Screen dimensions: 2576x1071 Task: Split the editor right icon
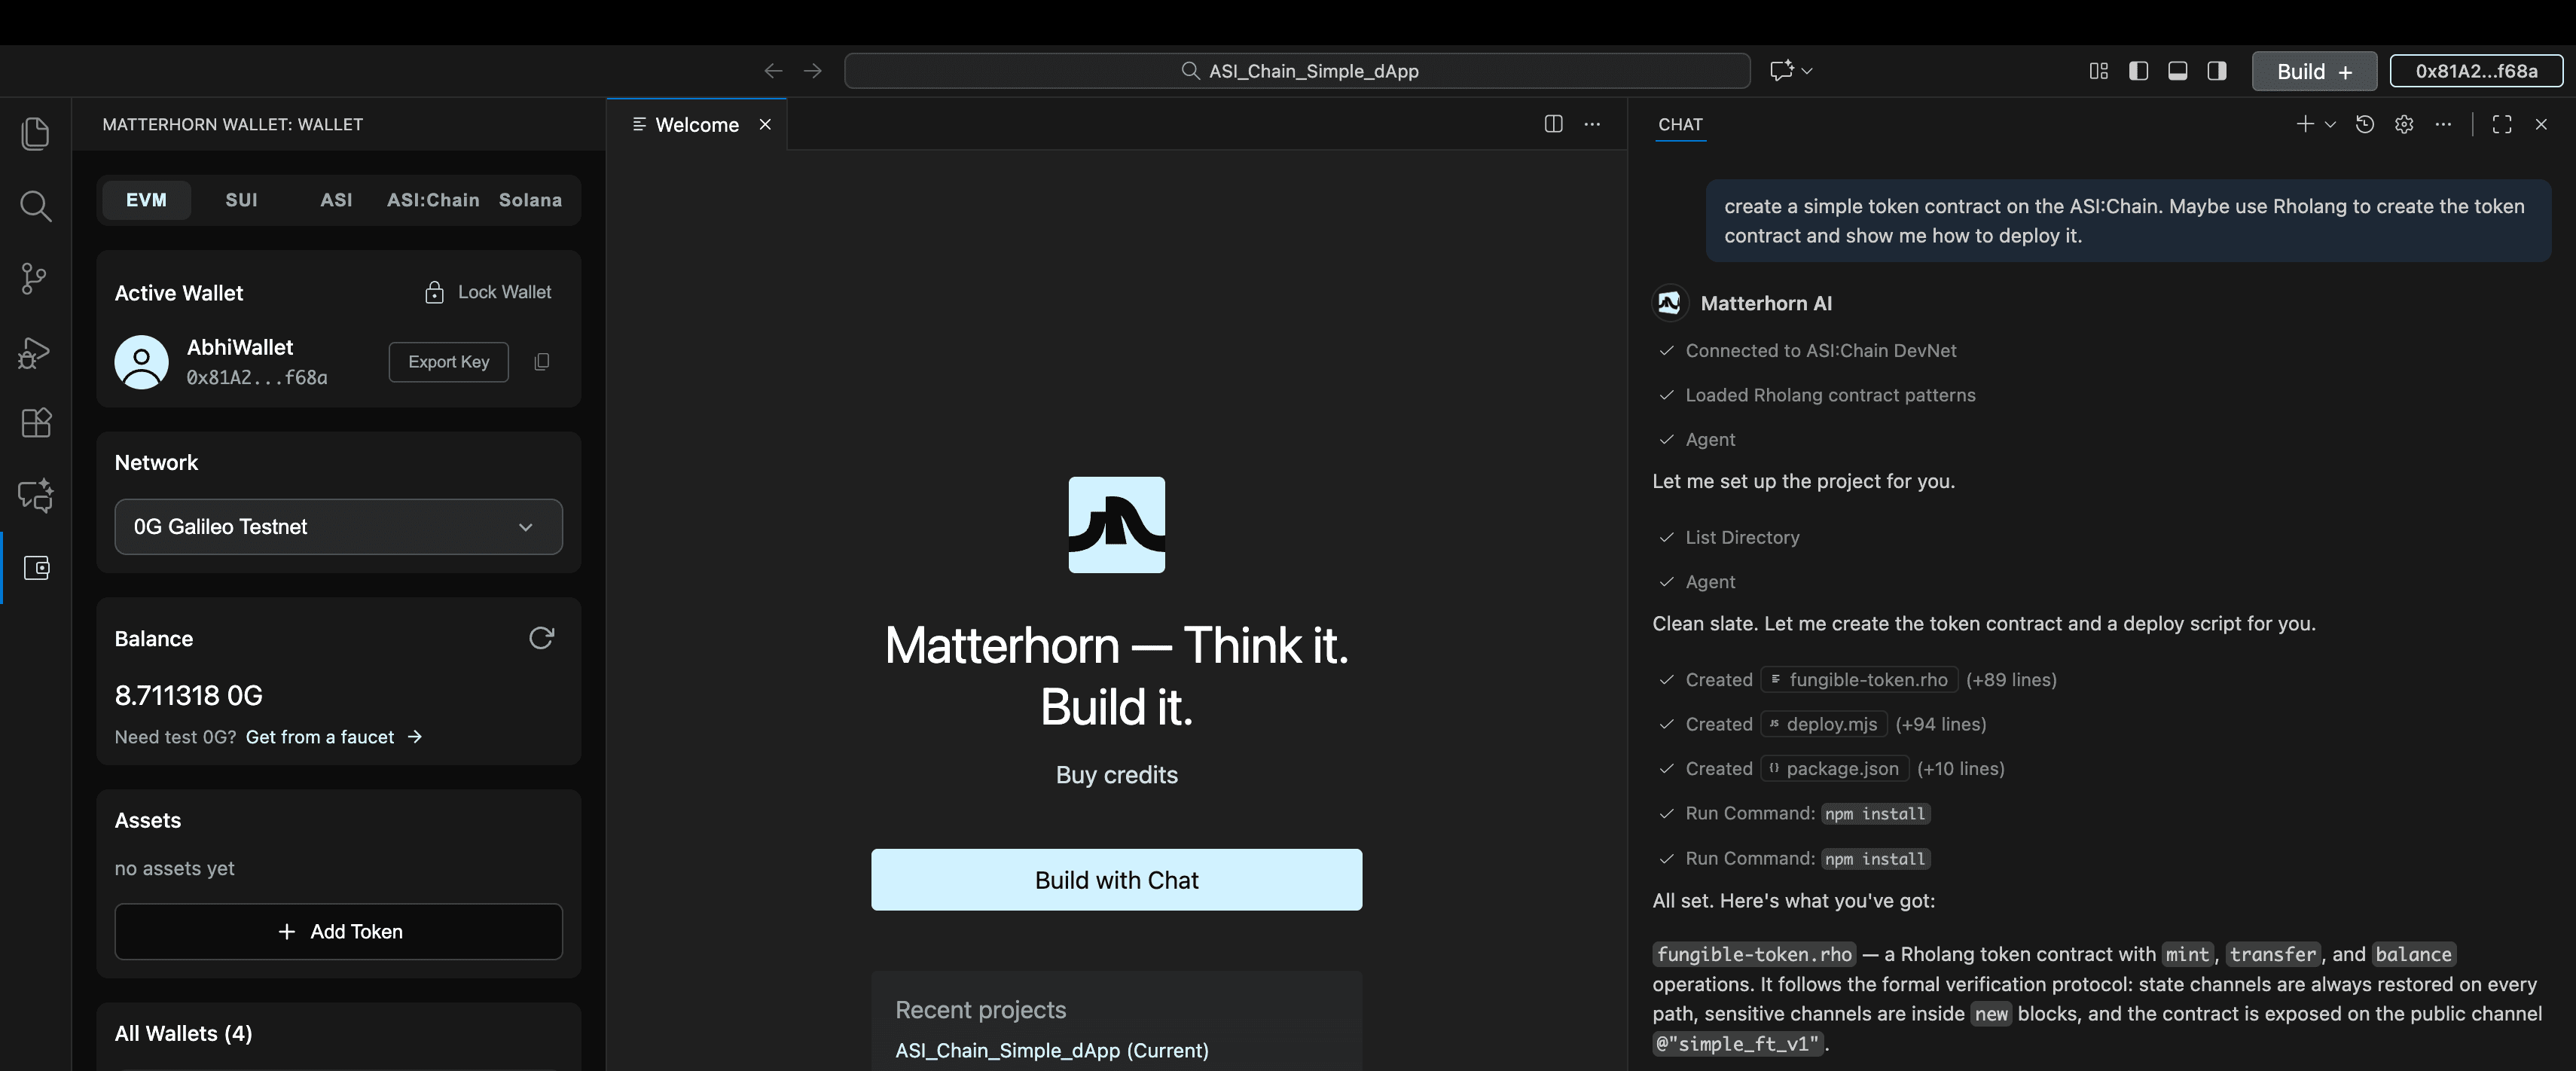point(1553,124)
